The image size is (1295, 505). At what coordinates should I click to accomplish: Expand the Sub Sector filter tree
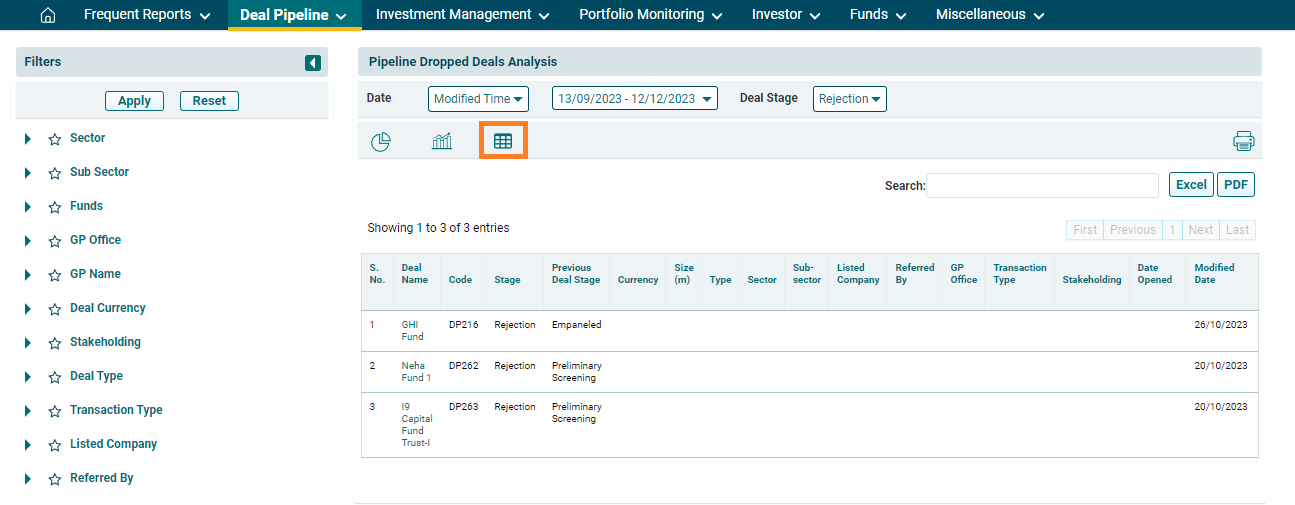click(28, 173)
